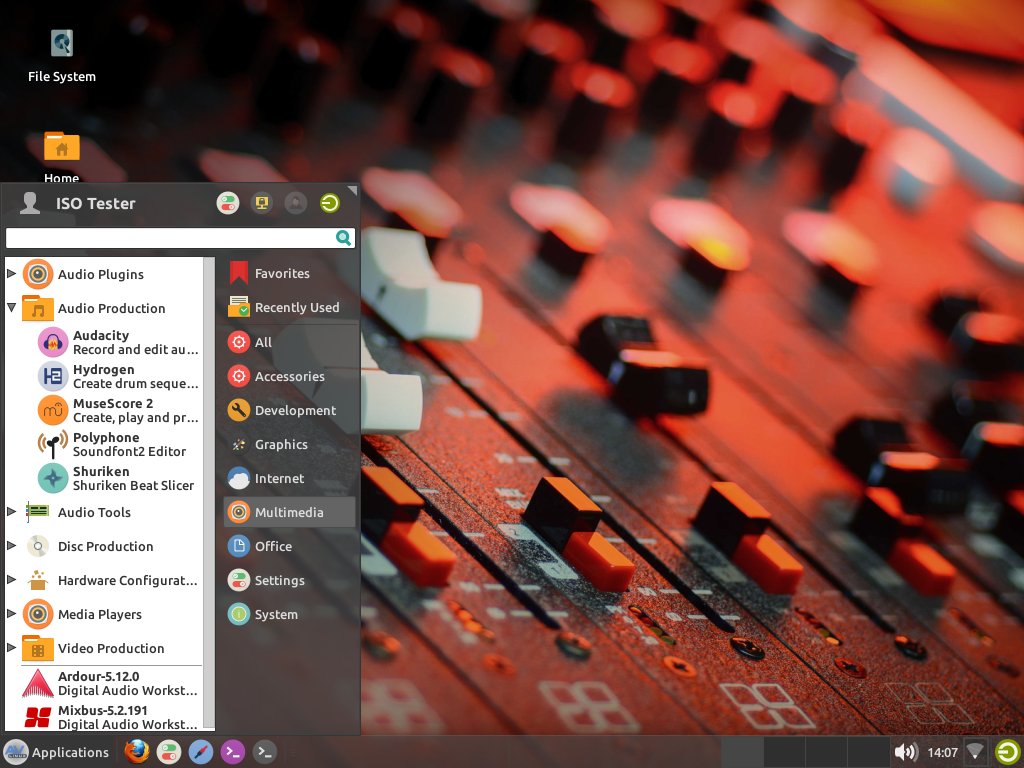Open Polyphone Soundfont2 Editor icon
Viewport: 1024px width, 768px height.
53,444
